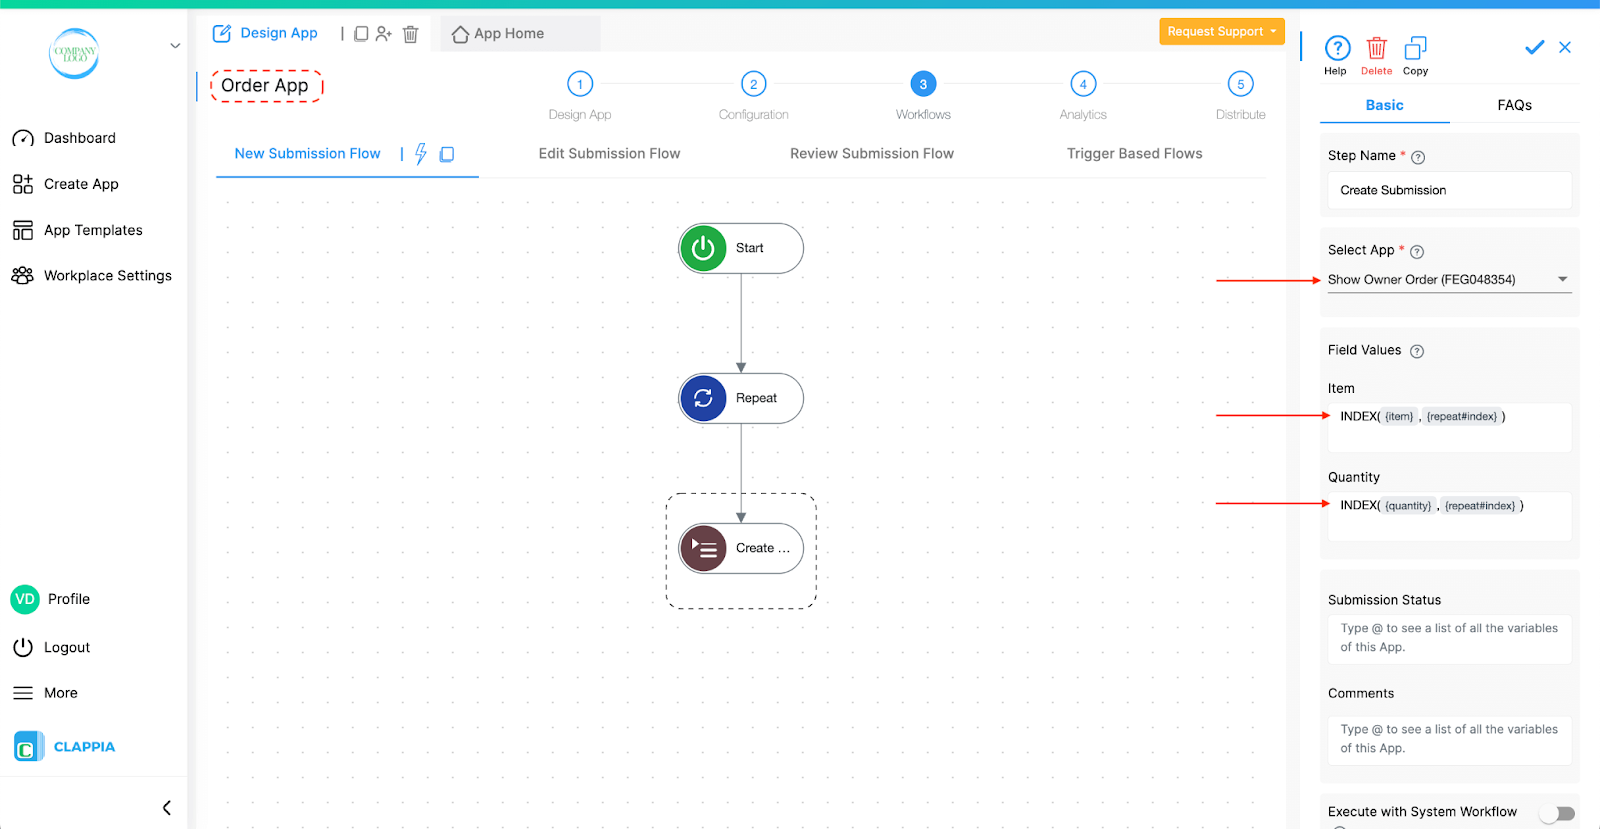Screen dimensions: 1600x829
Task: Select the New Submission Flow tab
Action: [307, 153]
